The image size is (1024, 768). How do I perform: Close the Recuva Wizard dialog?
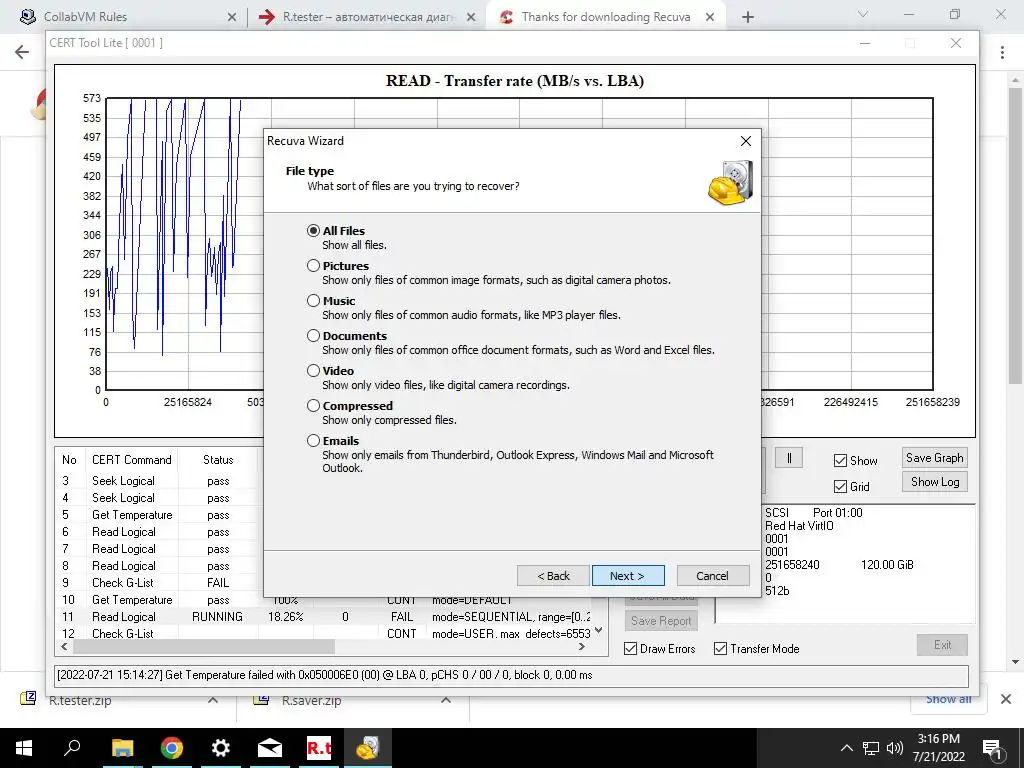pyautogui.click(x=746, y=141)
